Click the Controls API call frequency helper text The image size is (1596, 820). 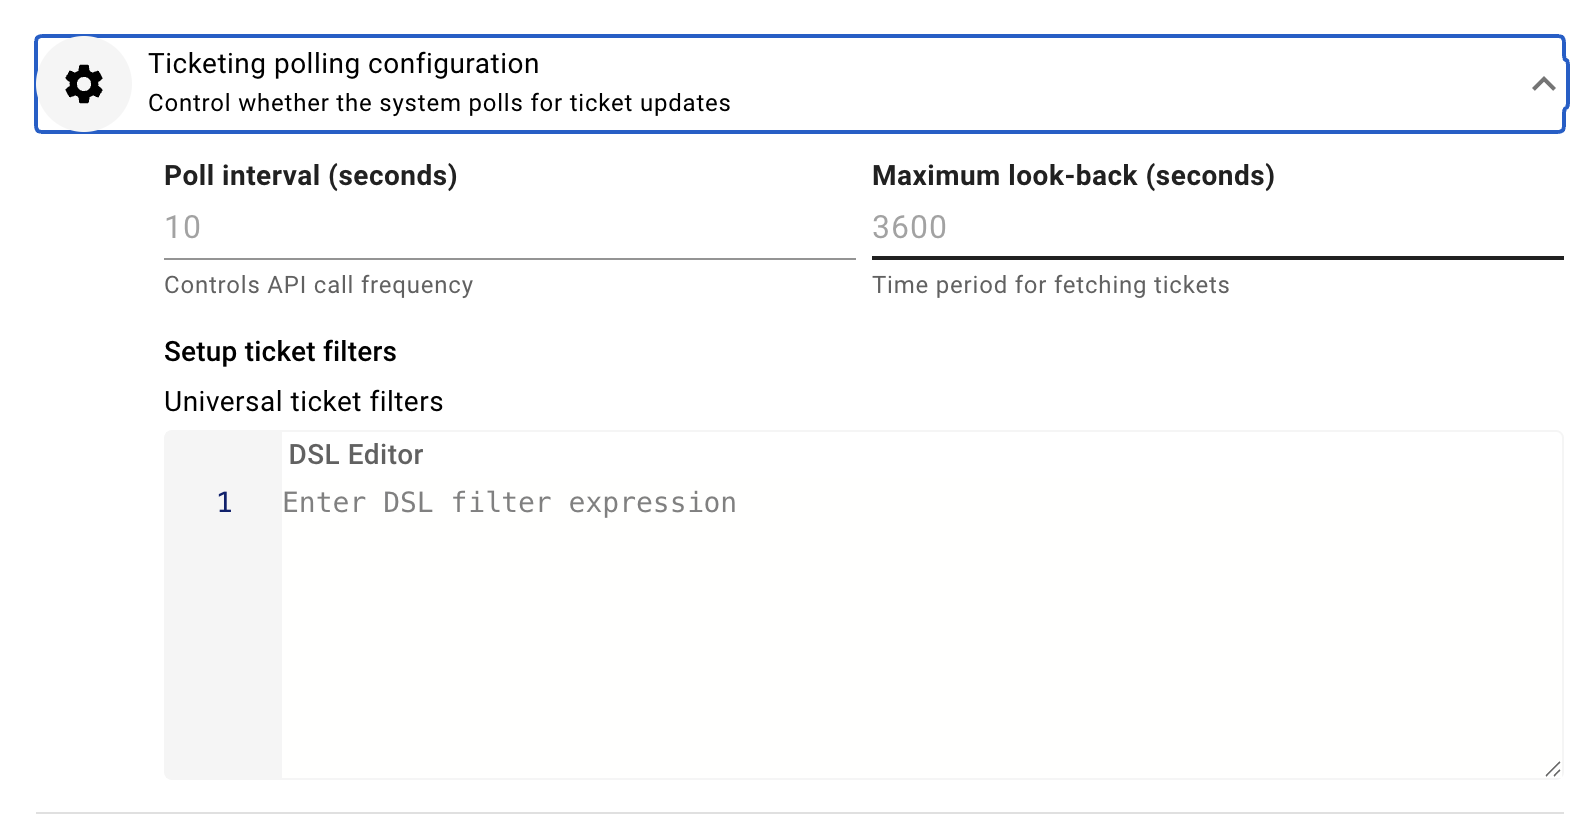click(318, 285)
